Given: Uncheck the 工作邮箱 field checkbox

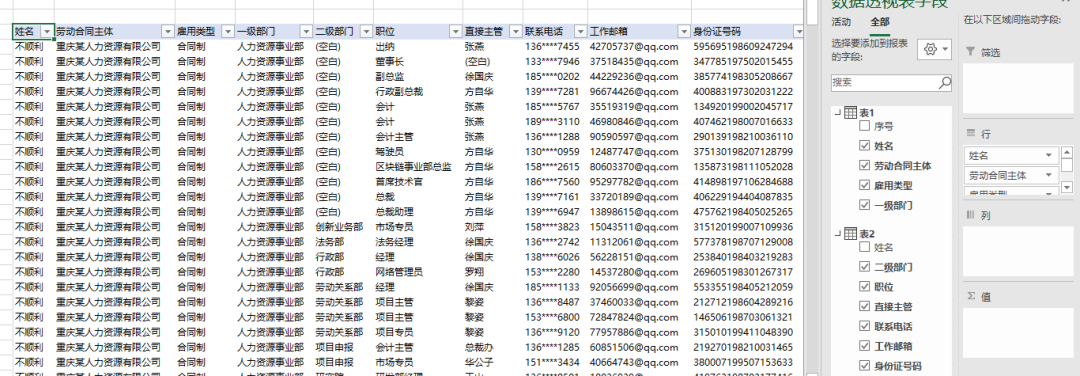Looking at the screenshot, I should pos(864,346).
